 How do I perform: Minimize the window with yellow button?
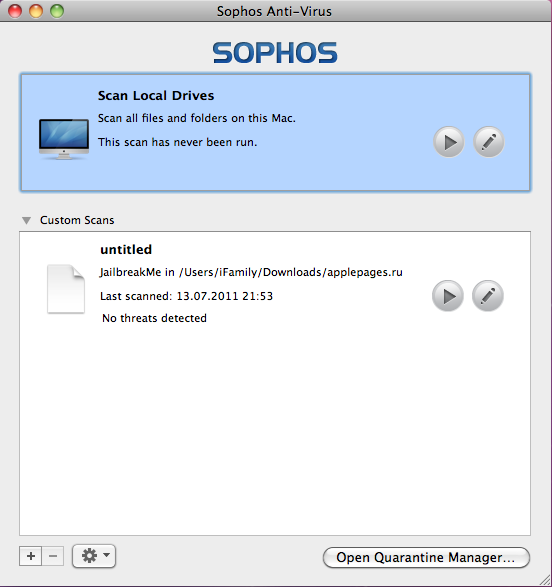pyautogui.click(x=36, y=11)
